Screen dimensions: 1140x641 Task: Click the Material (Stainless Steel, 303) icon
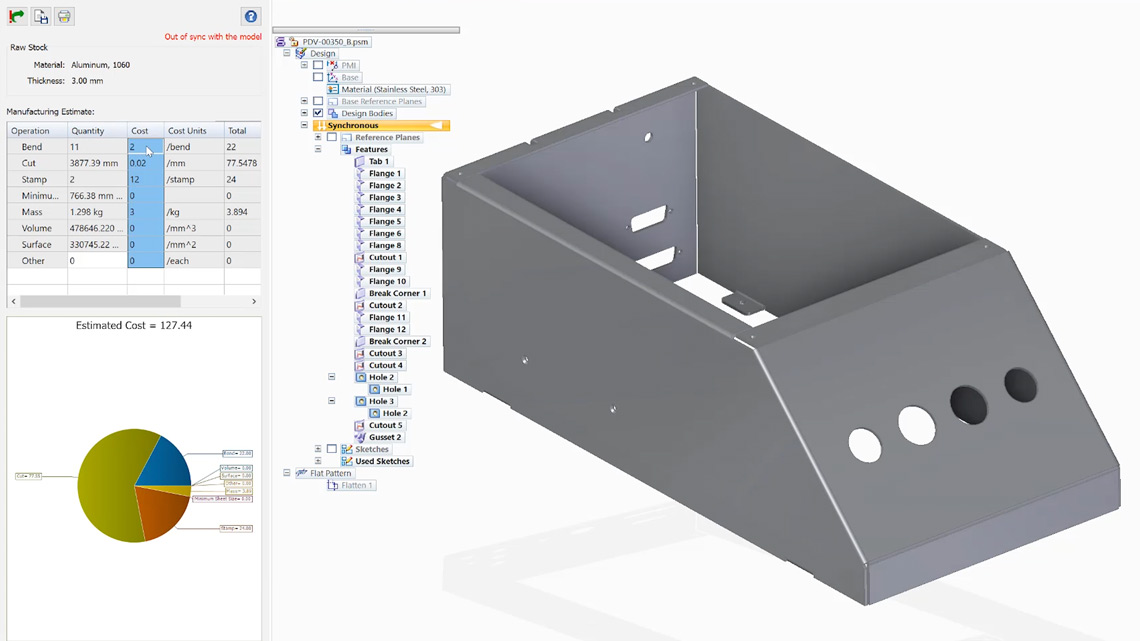(333, 89)
